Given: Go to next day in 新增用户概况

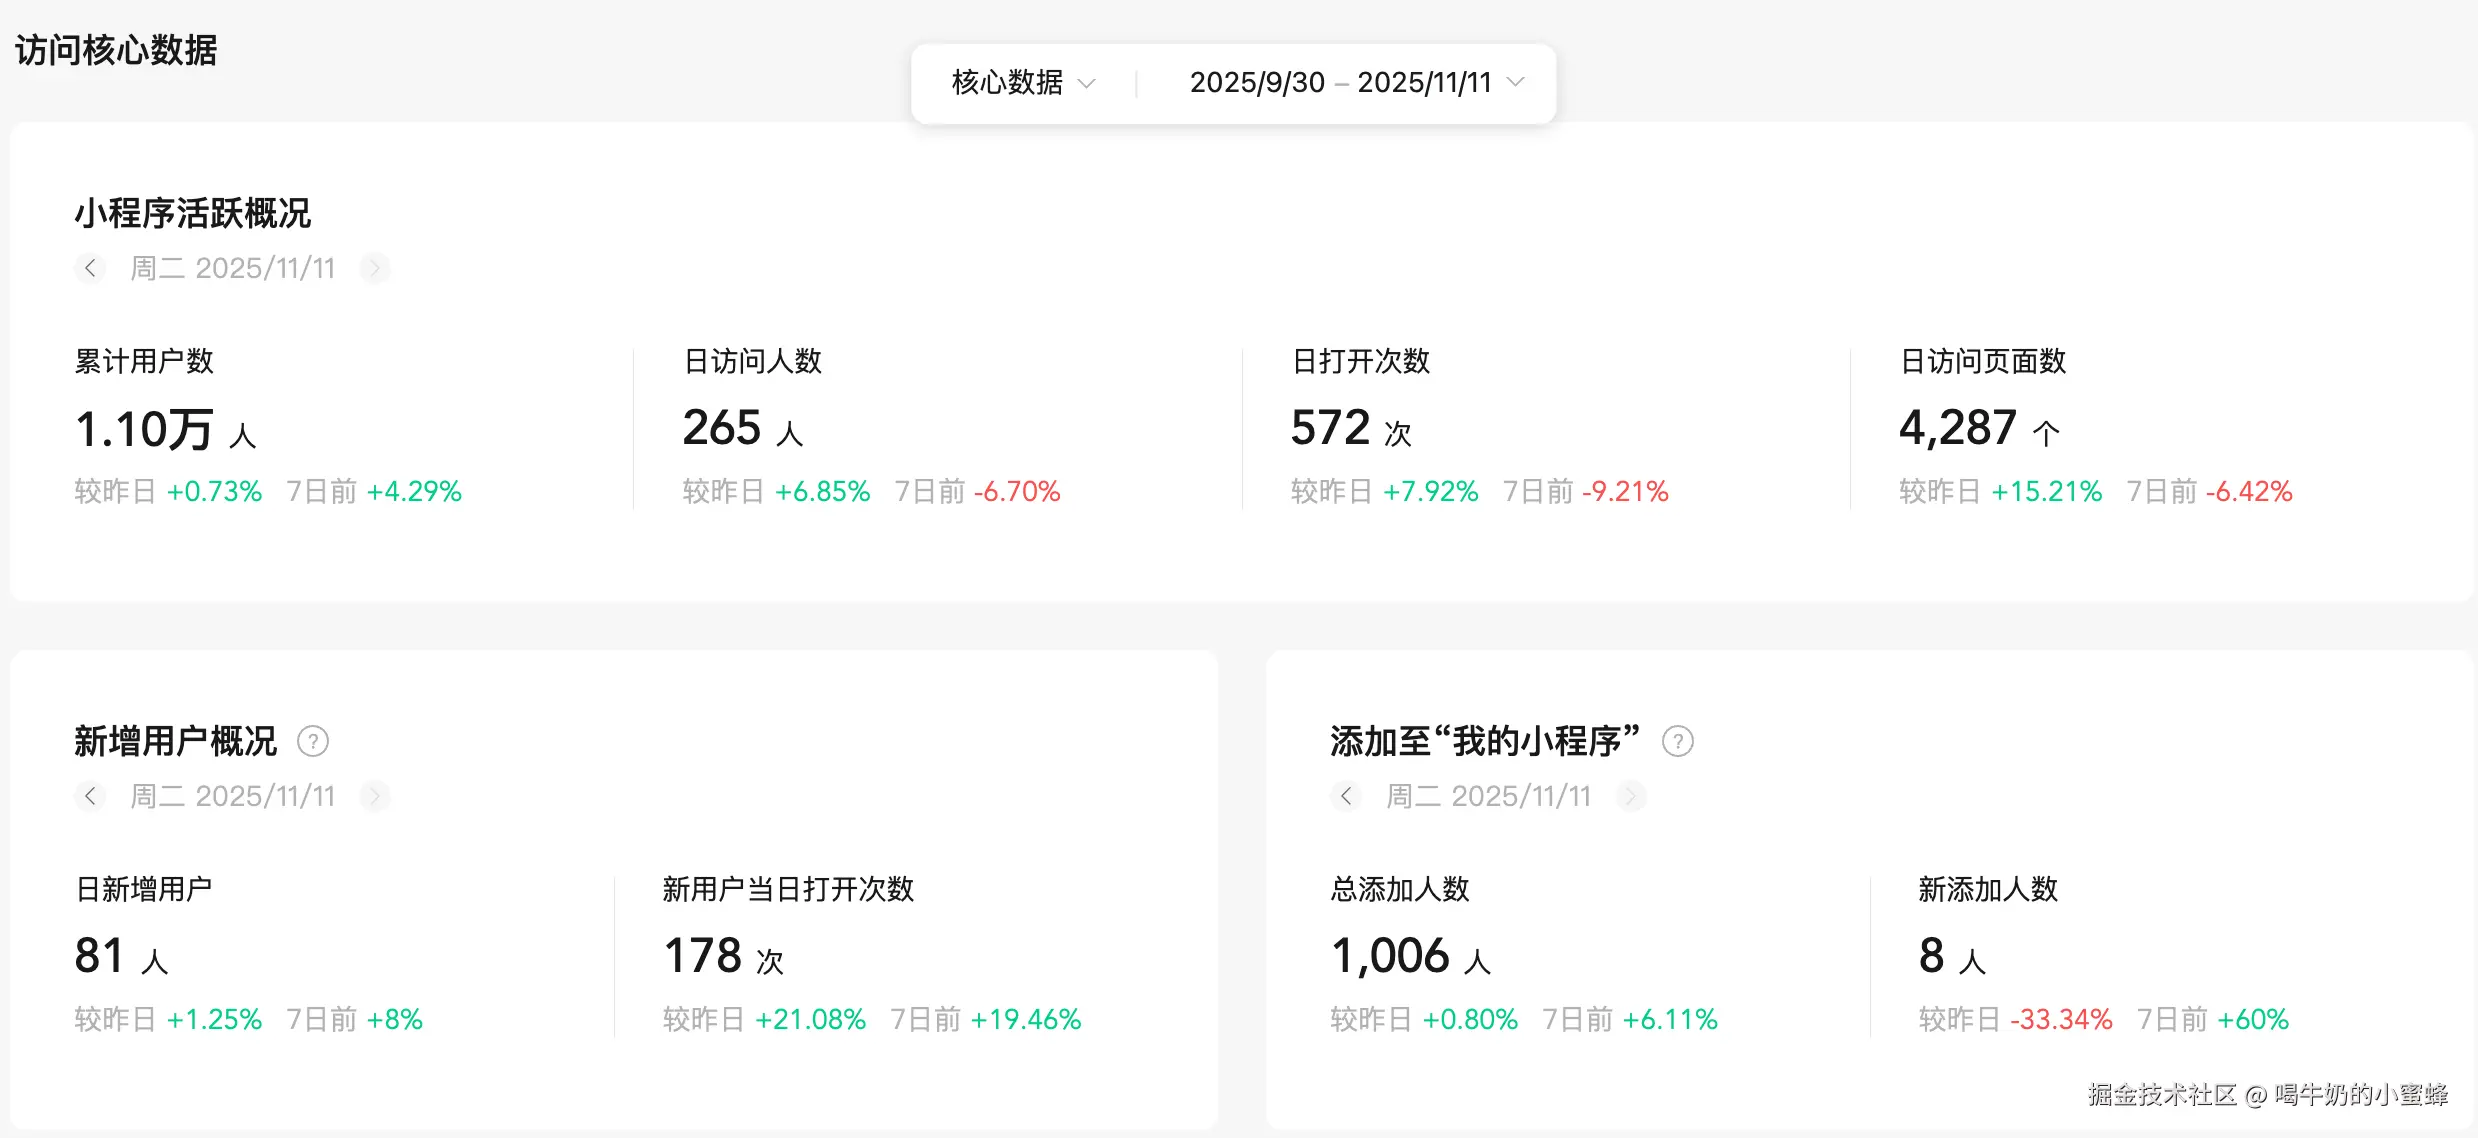Looking at the screenshot, I should (375, 796).
